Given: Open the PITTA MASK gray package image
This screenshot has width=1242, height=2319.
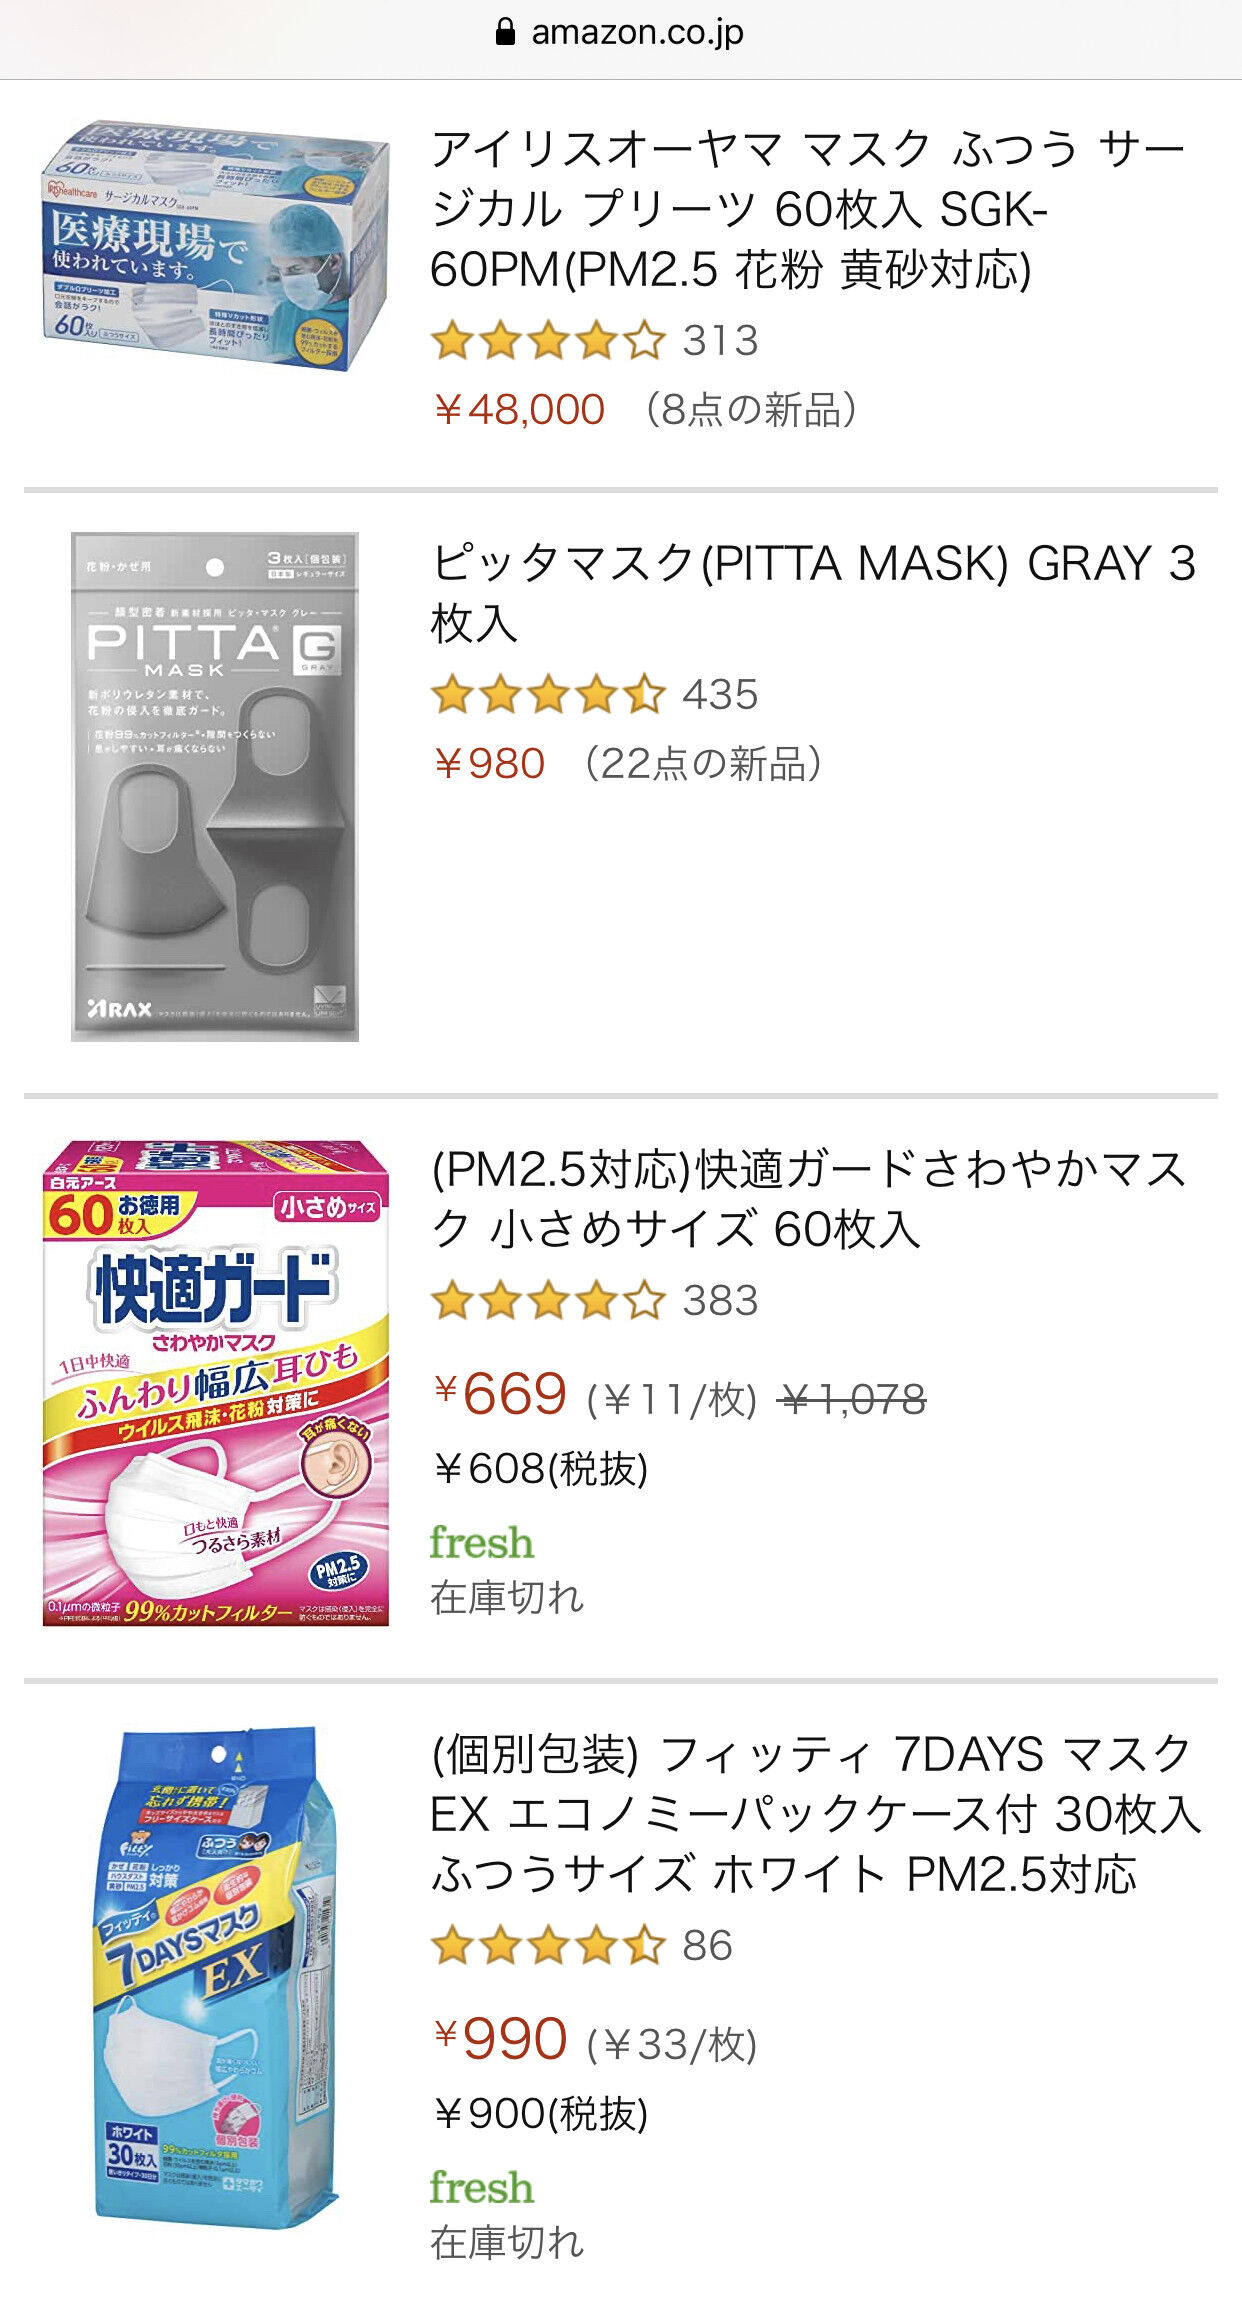Looking at the screenshot, I should 215,786.
